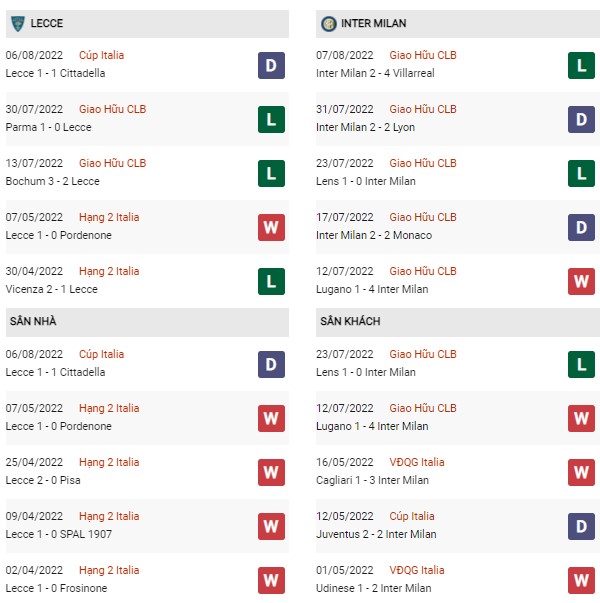Open the Cúp Italia link dated 12/05/2022
This screenshot has width=600, height=603.
412,516
